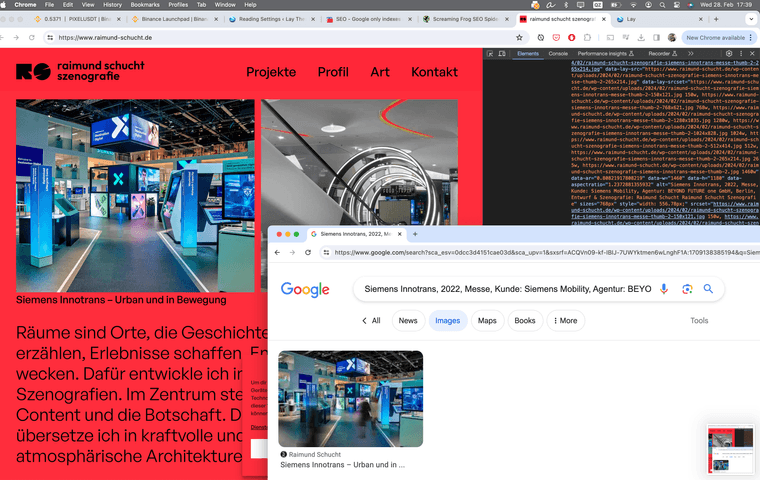Click the New Chrome available button

712,37
